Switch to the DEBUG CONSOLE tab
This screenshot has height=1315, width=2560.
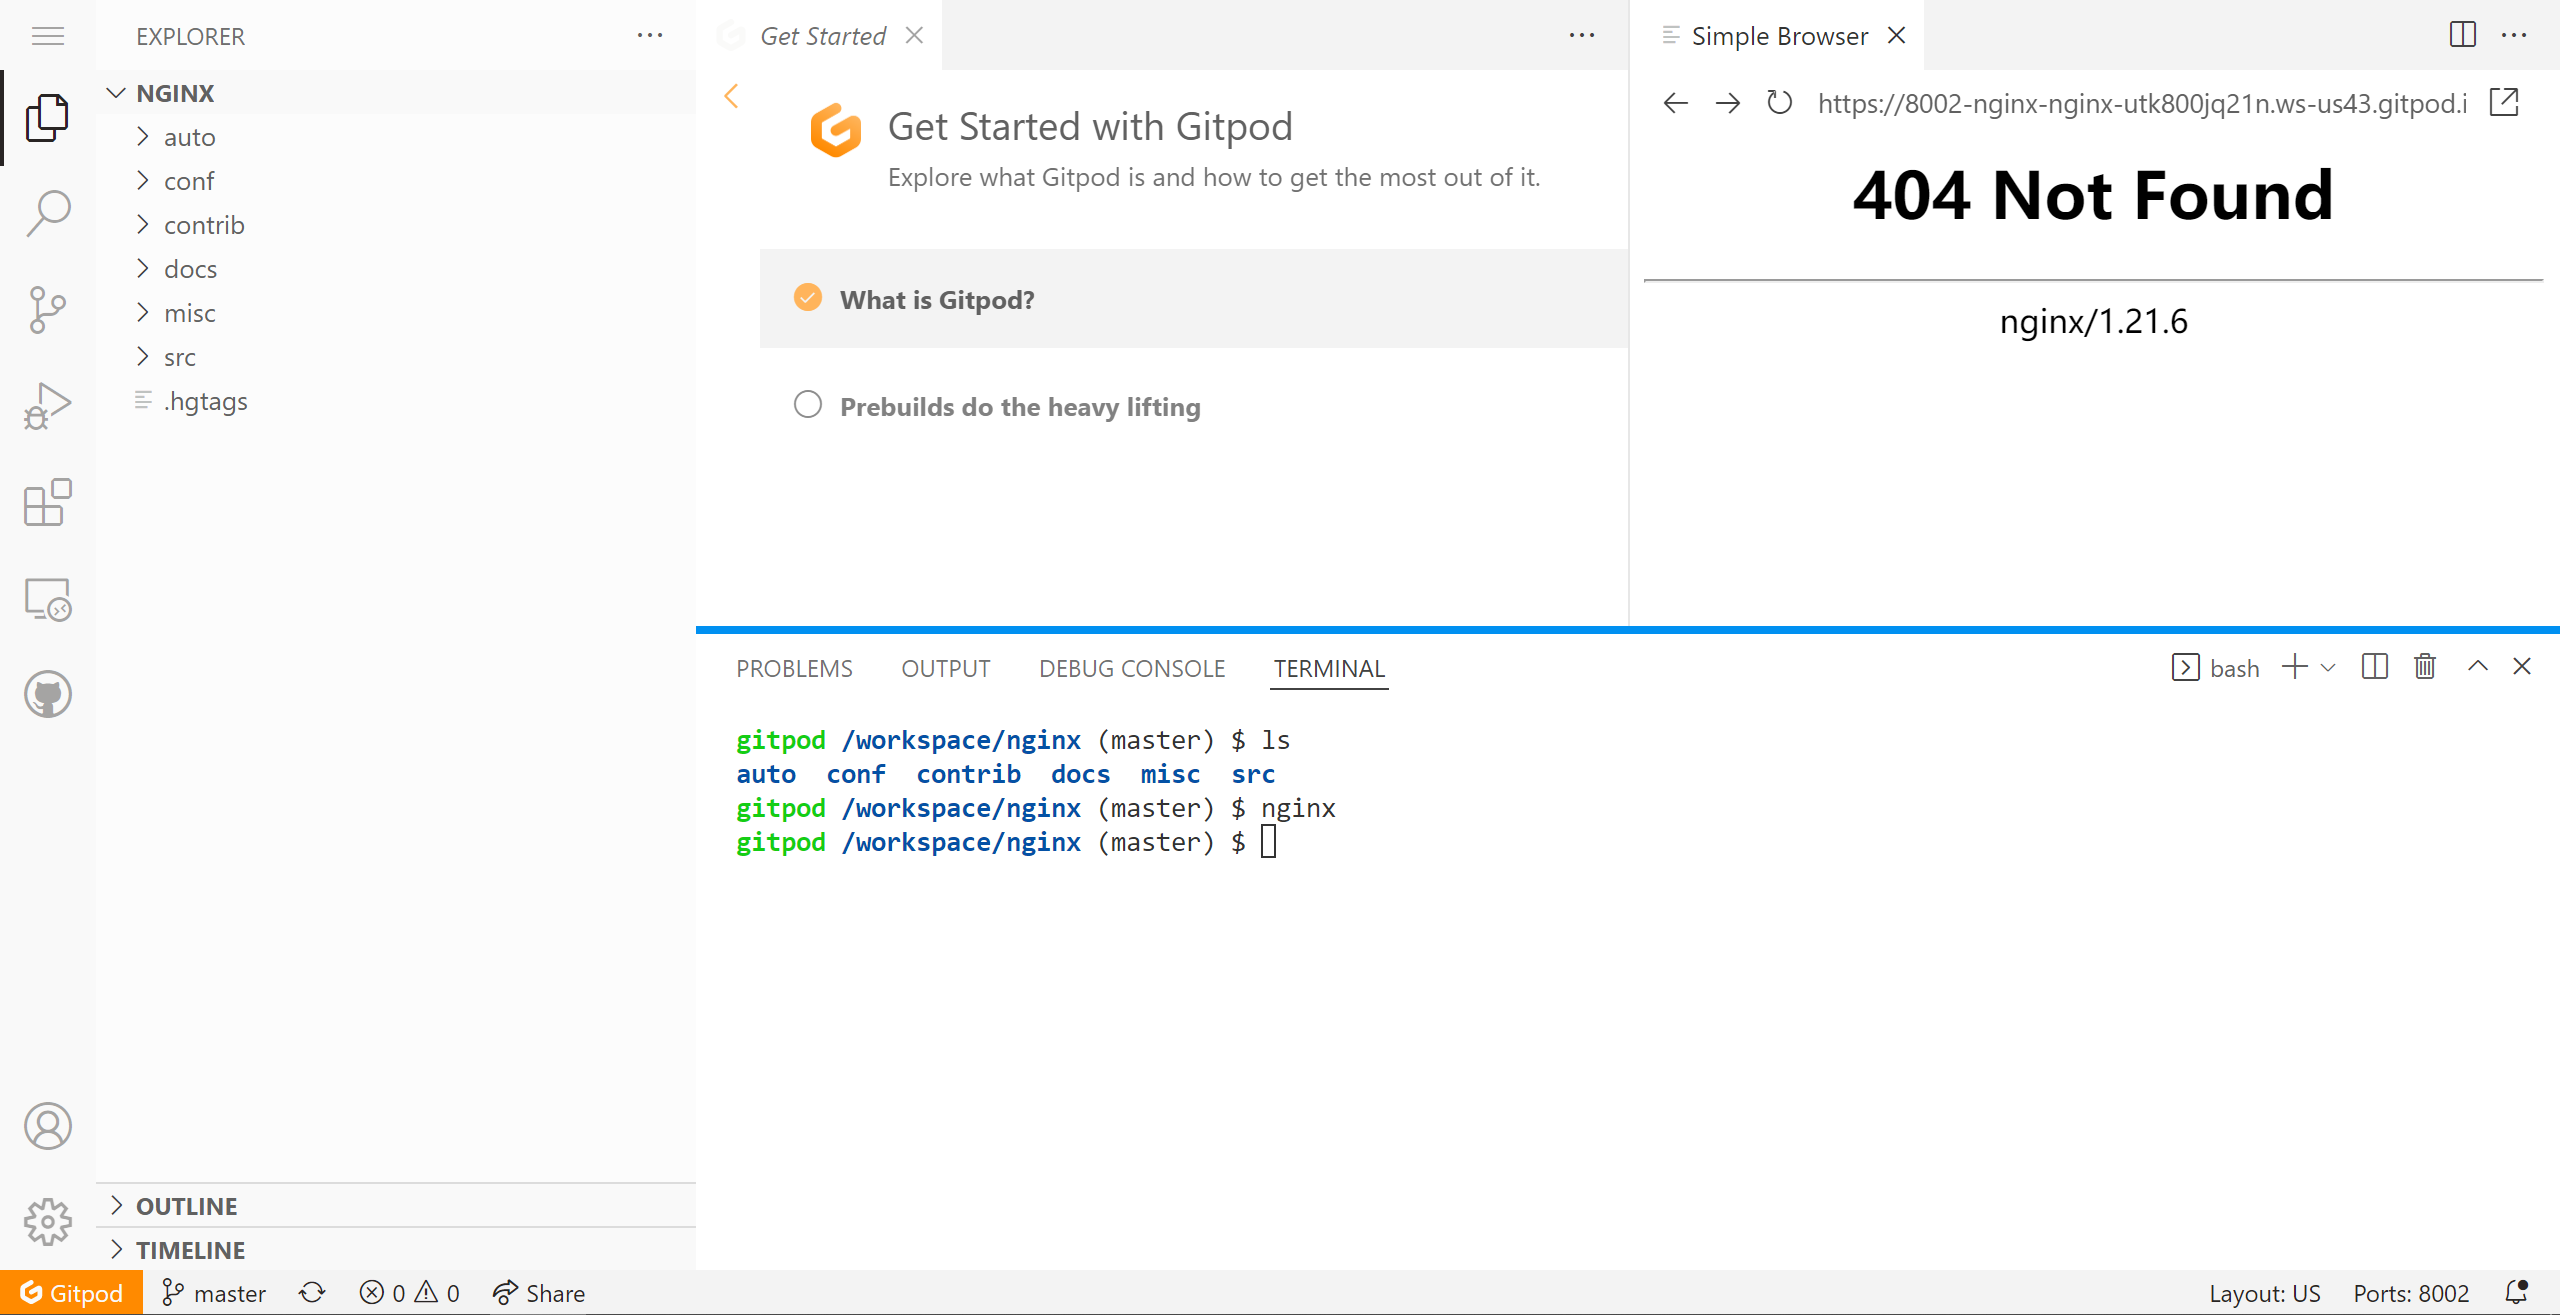1131,669
